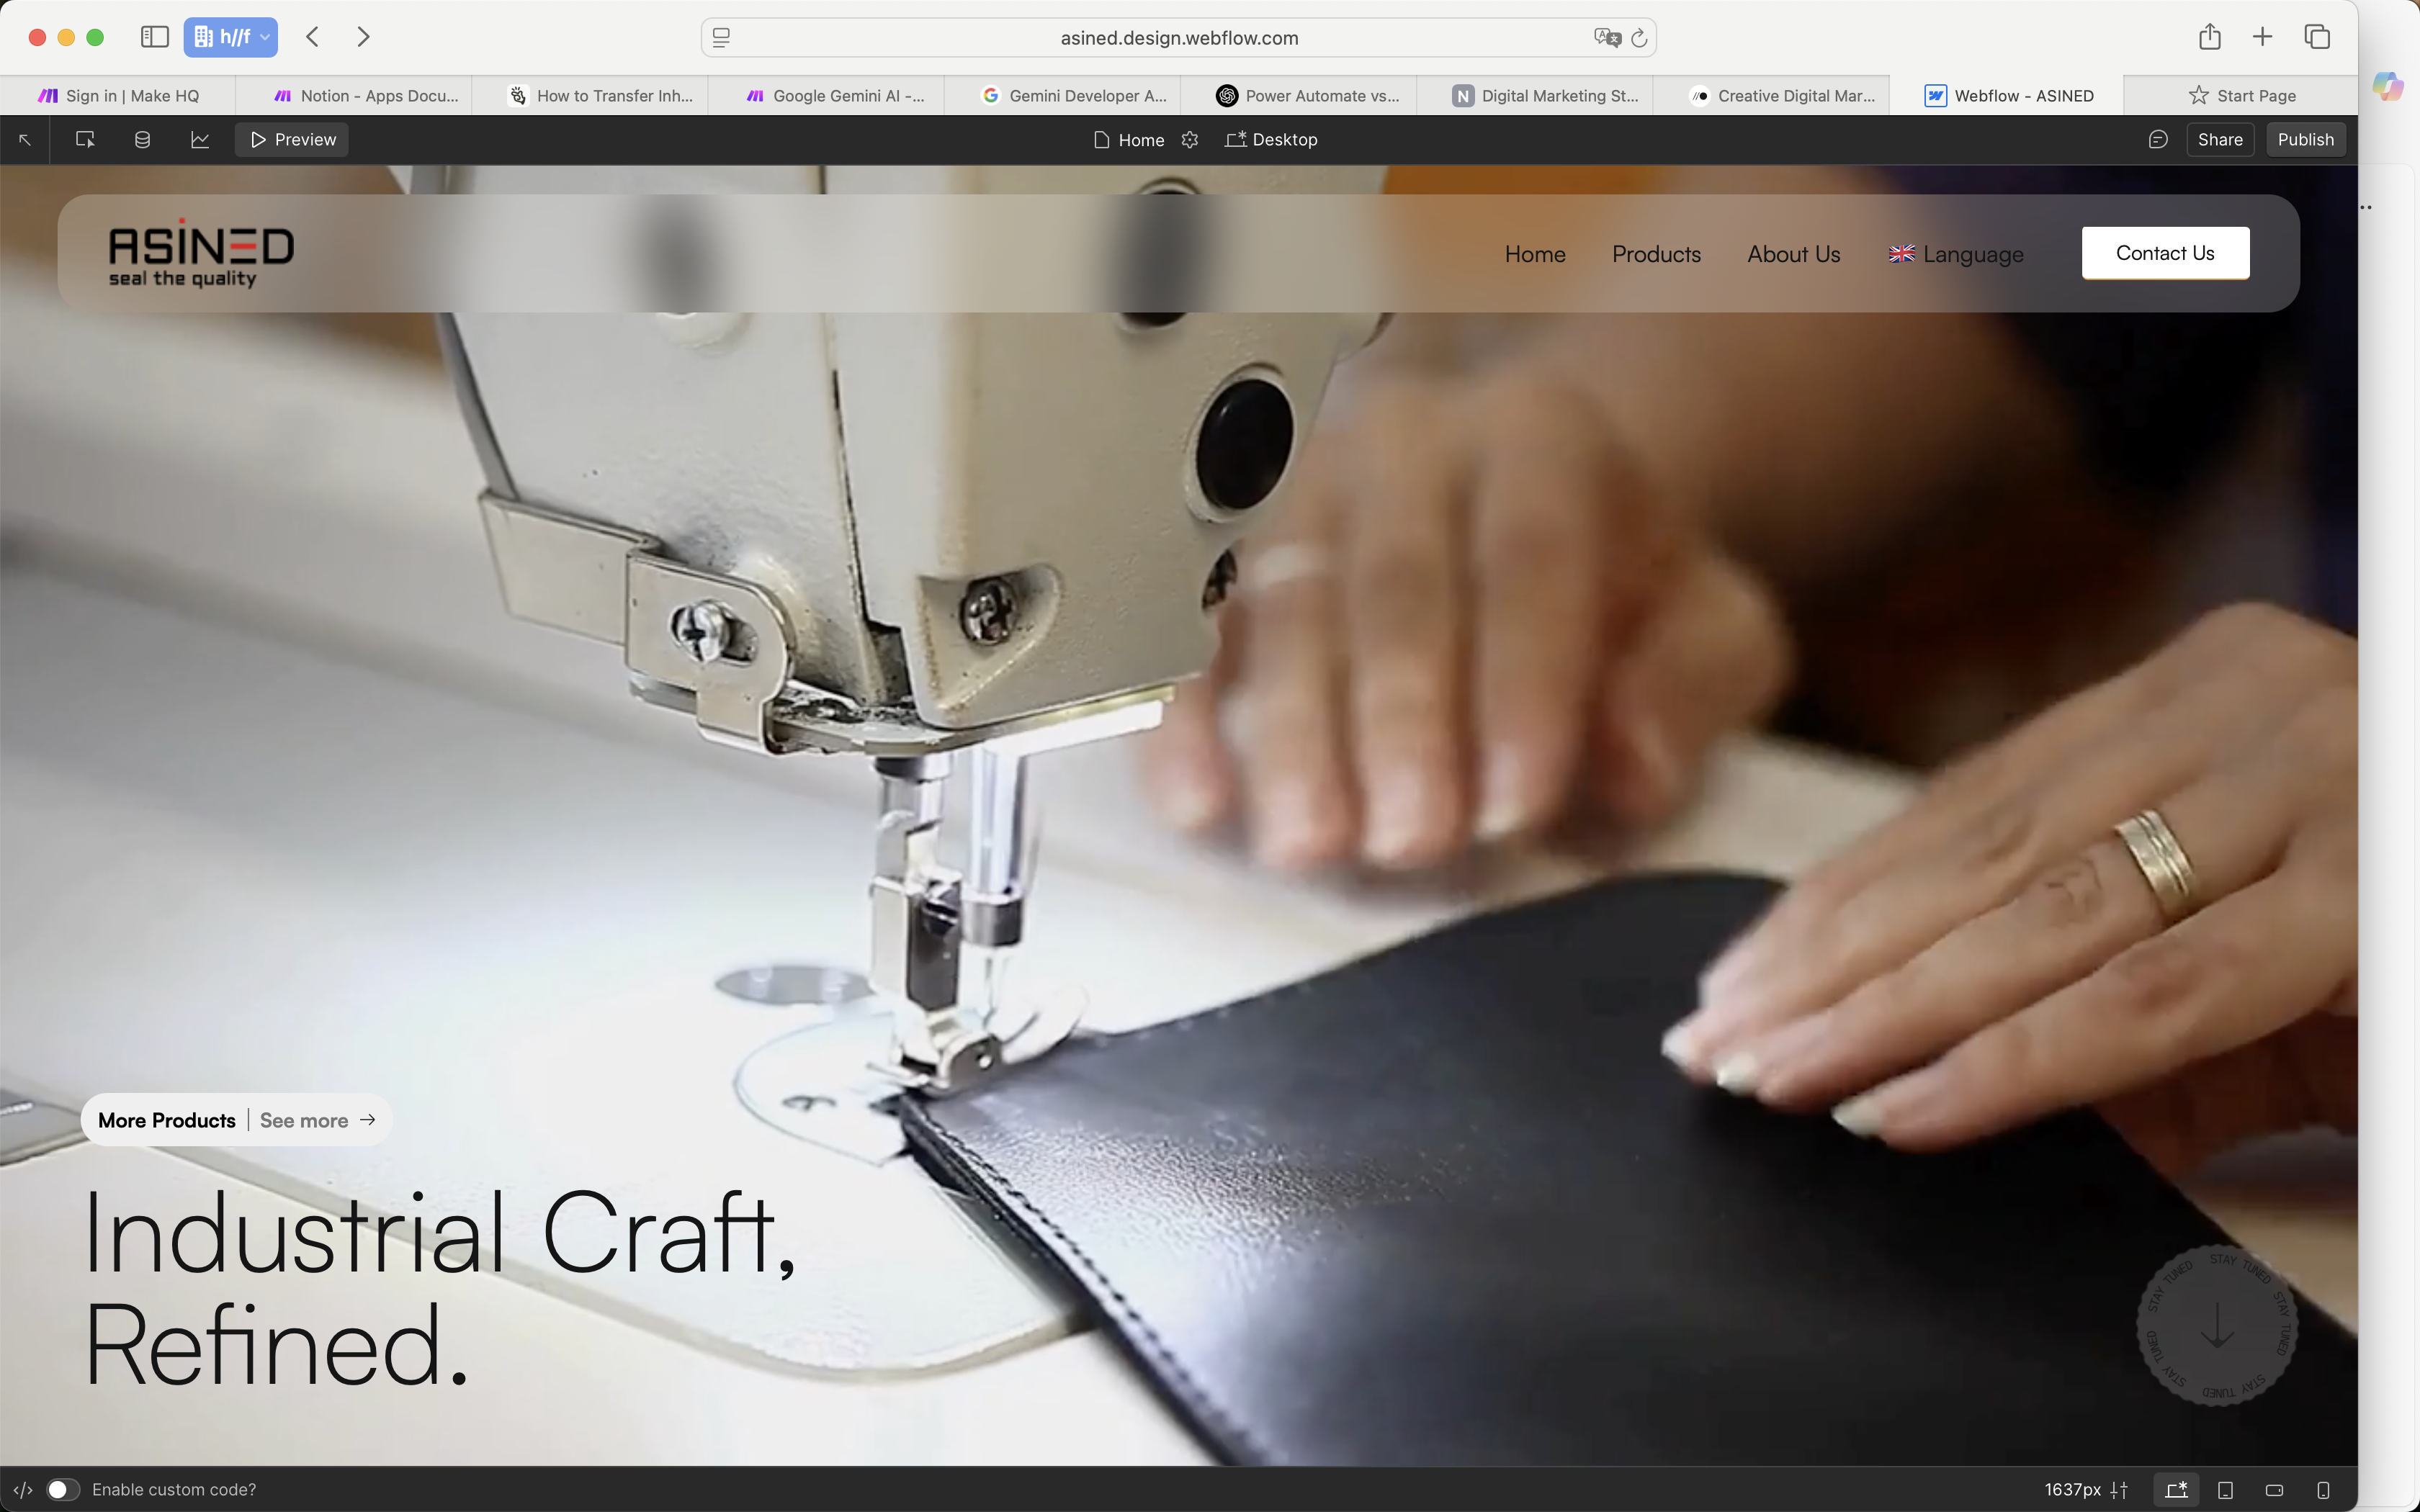The height and width of the screenshot is (1512, 2420).
Task: Select the element selection pointer tool
Action: click(x=85, y=140)
